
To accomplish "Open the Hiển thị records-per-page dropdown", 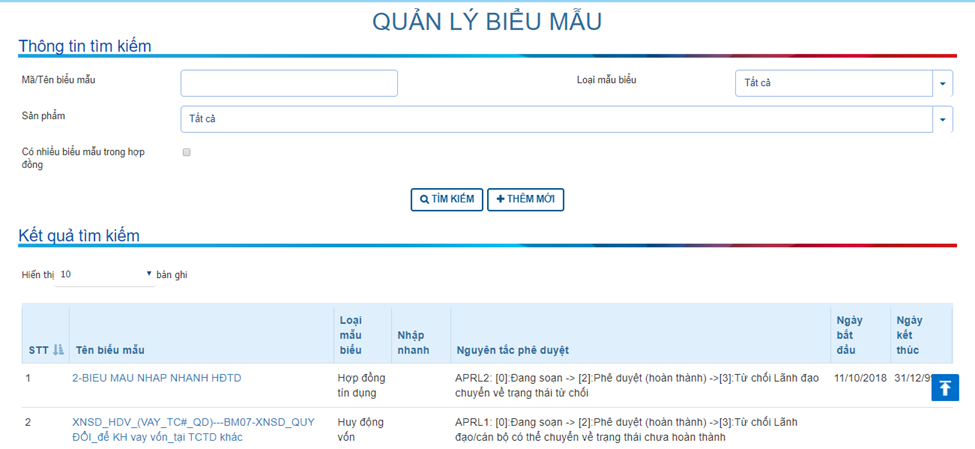I will [x=105, y=274].
